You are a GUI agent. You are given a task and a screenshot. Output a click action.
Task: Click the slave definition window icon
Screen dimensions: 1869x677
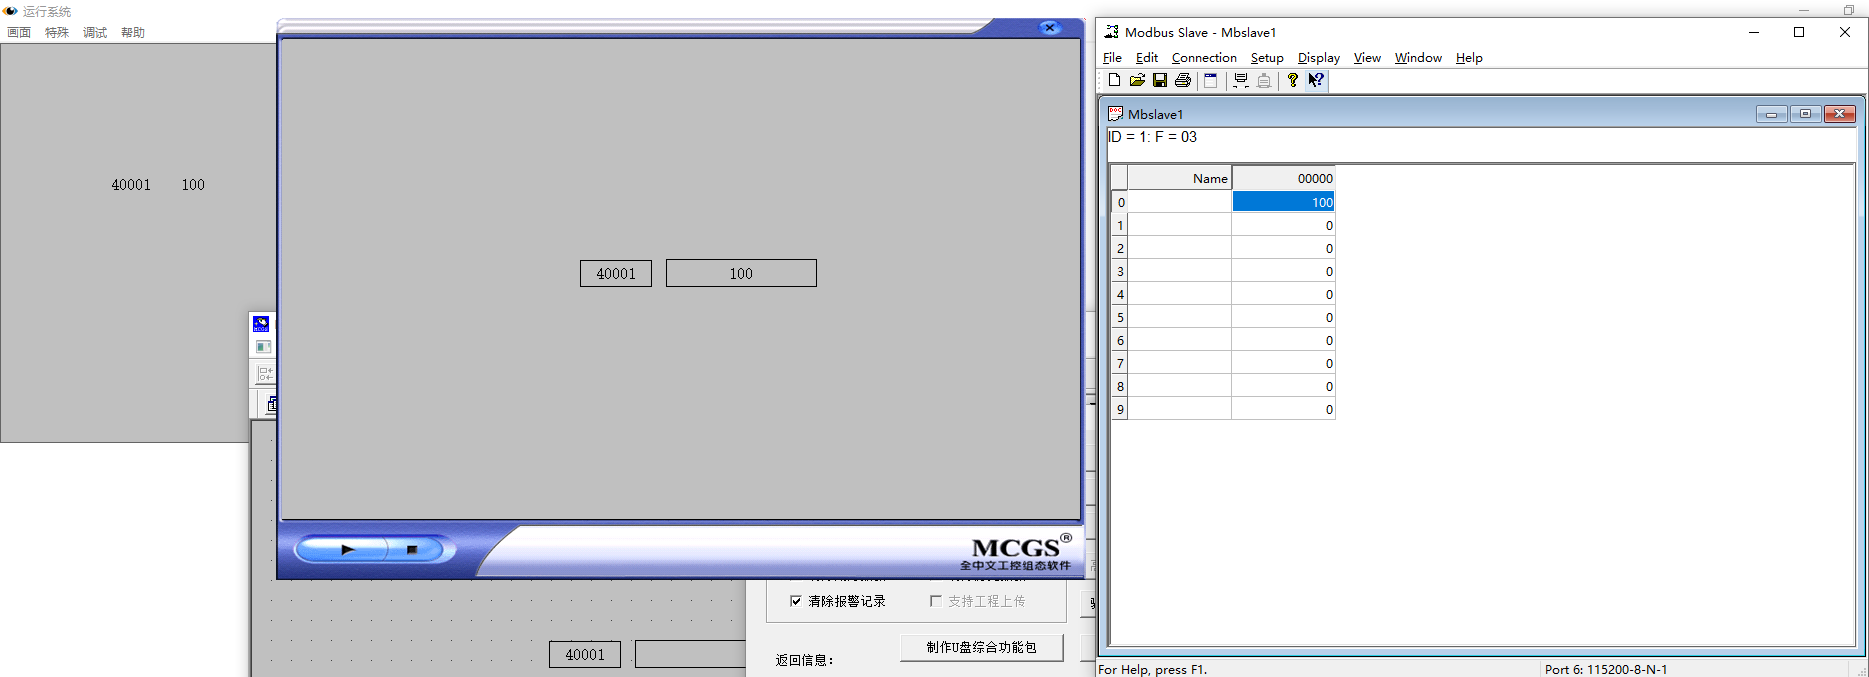[1210, 81]
